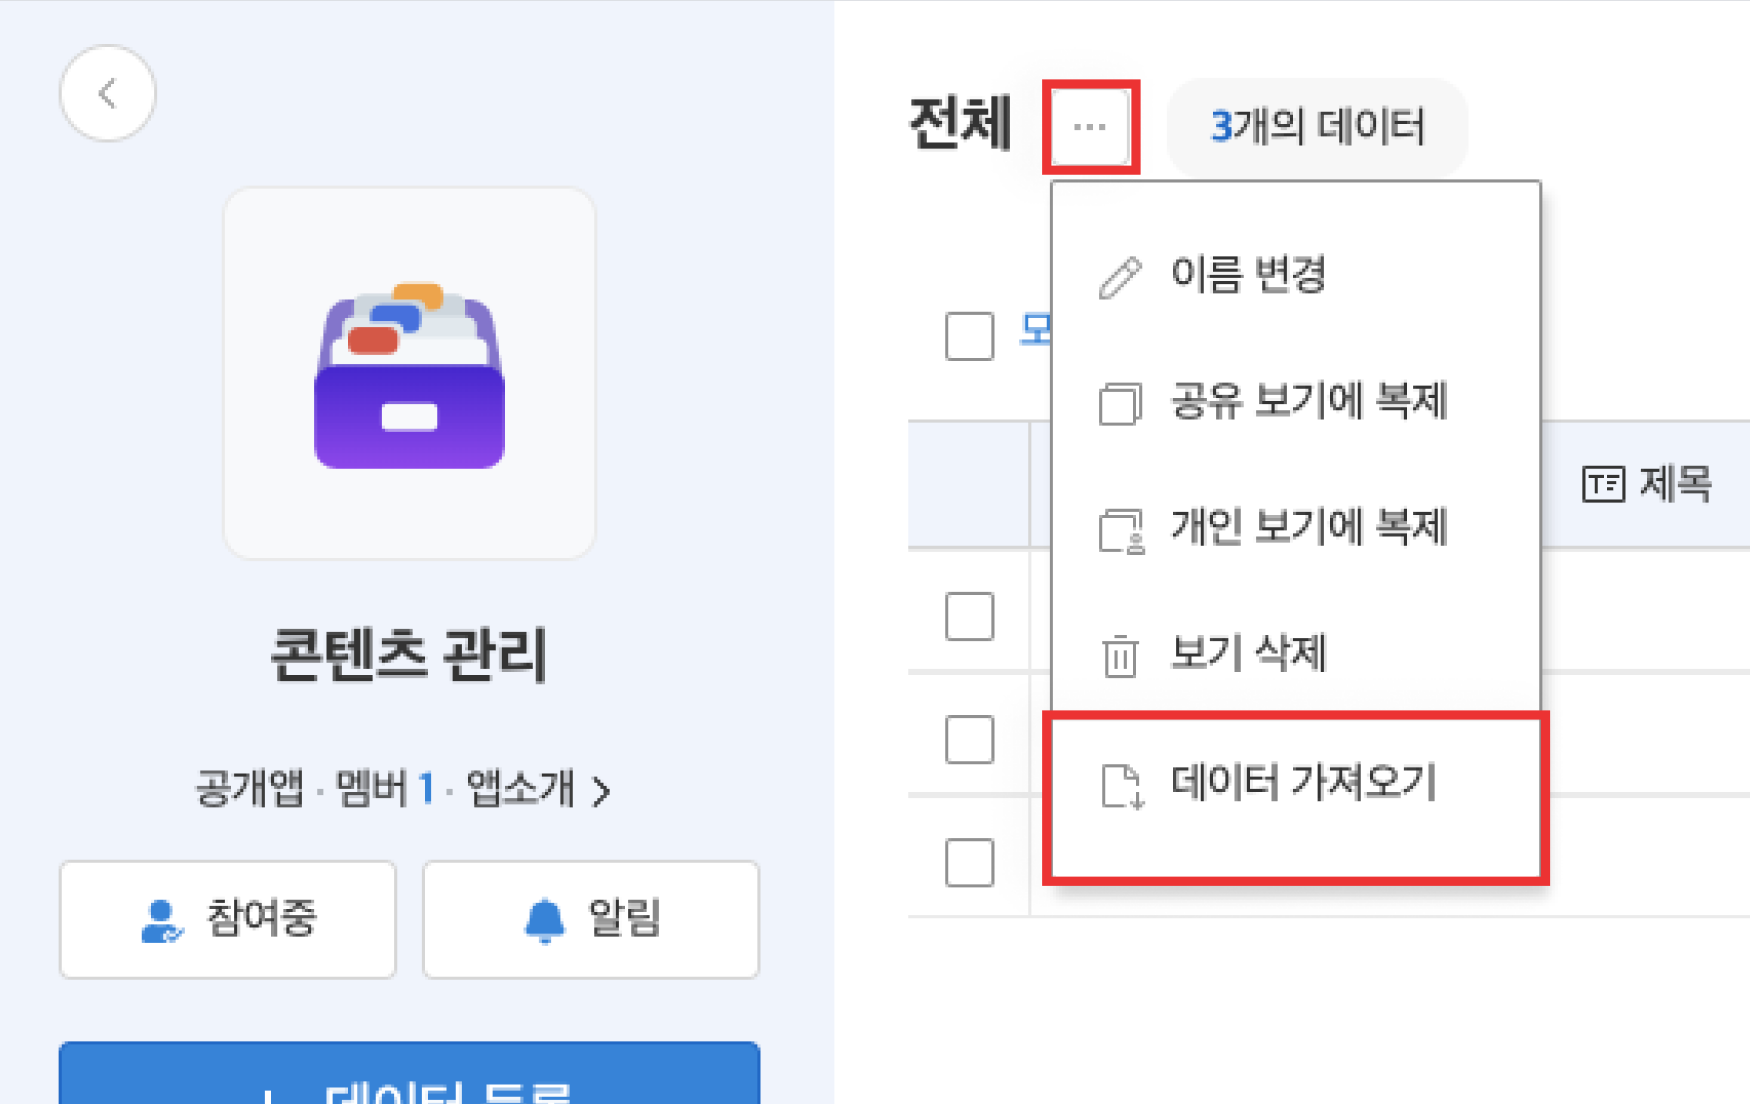Open the three-dot view options menu
Image resolution: width=1750 pixels, height=1104 pixels.
pyautogui.click(x=1090, y=127)
